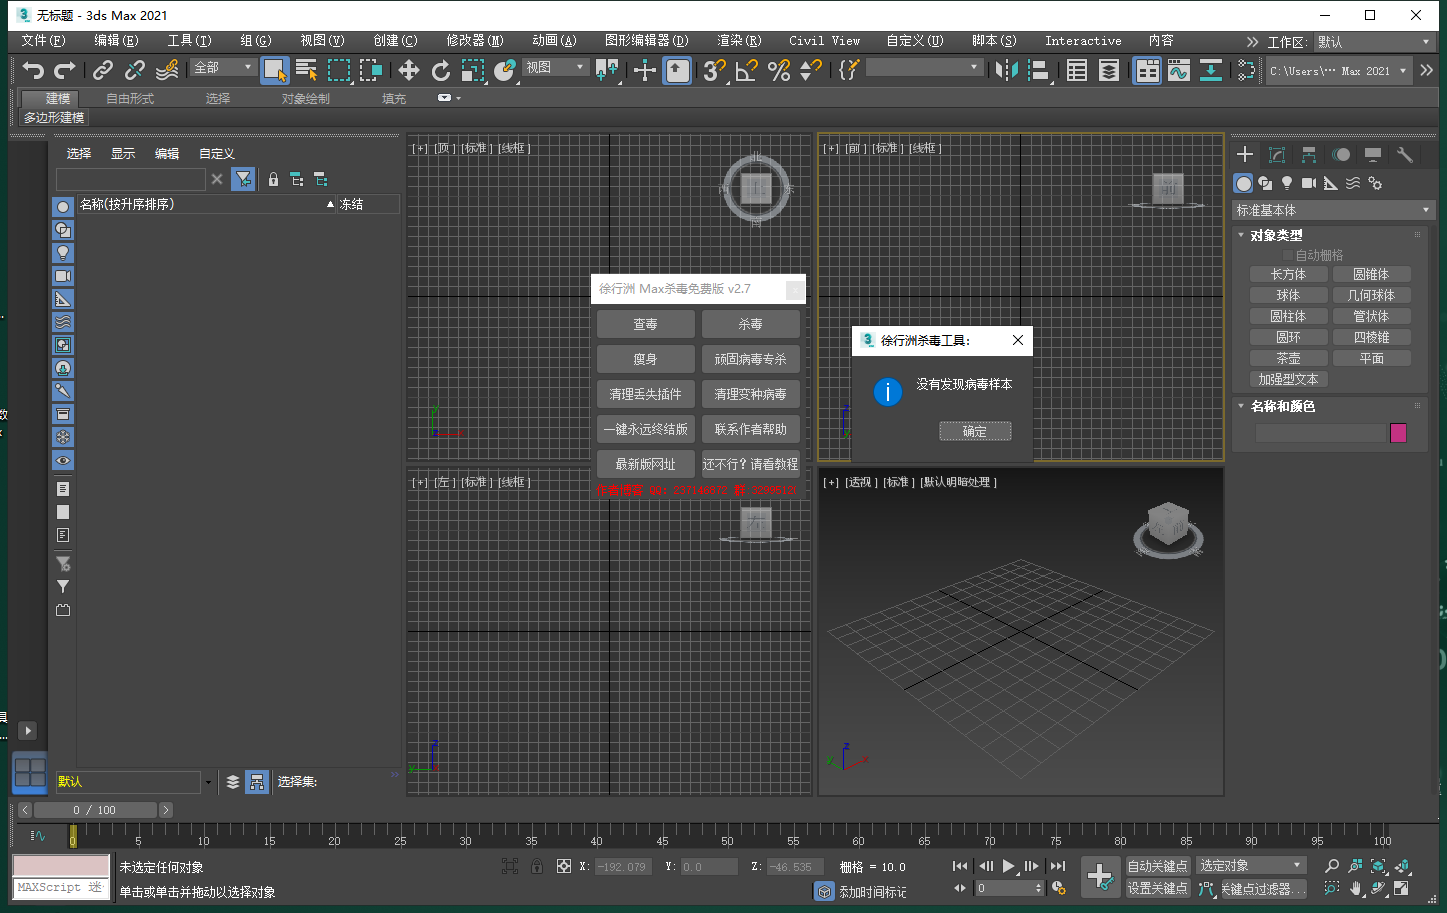The height and width of the screenshot is (913, 1447).
Task: Toggle the Layer Explorer icon
Action: [x=1109, y=70]
